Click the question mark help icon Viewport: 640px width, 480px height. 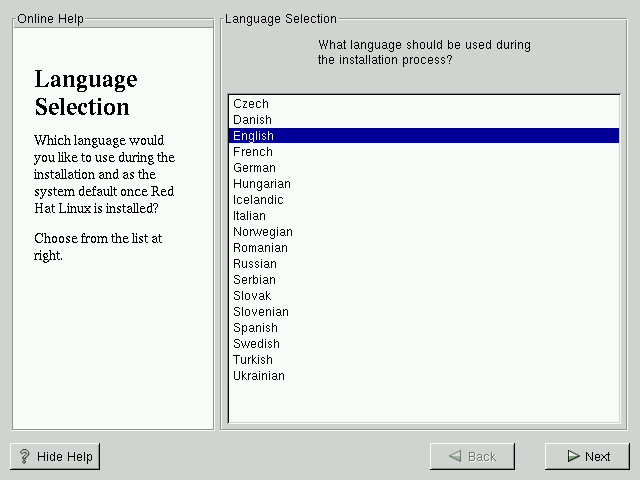point(25,456)
